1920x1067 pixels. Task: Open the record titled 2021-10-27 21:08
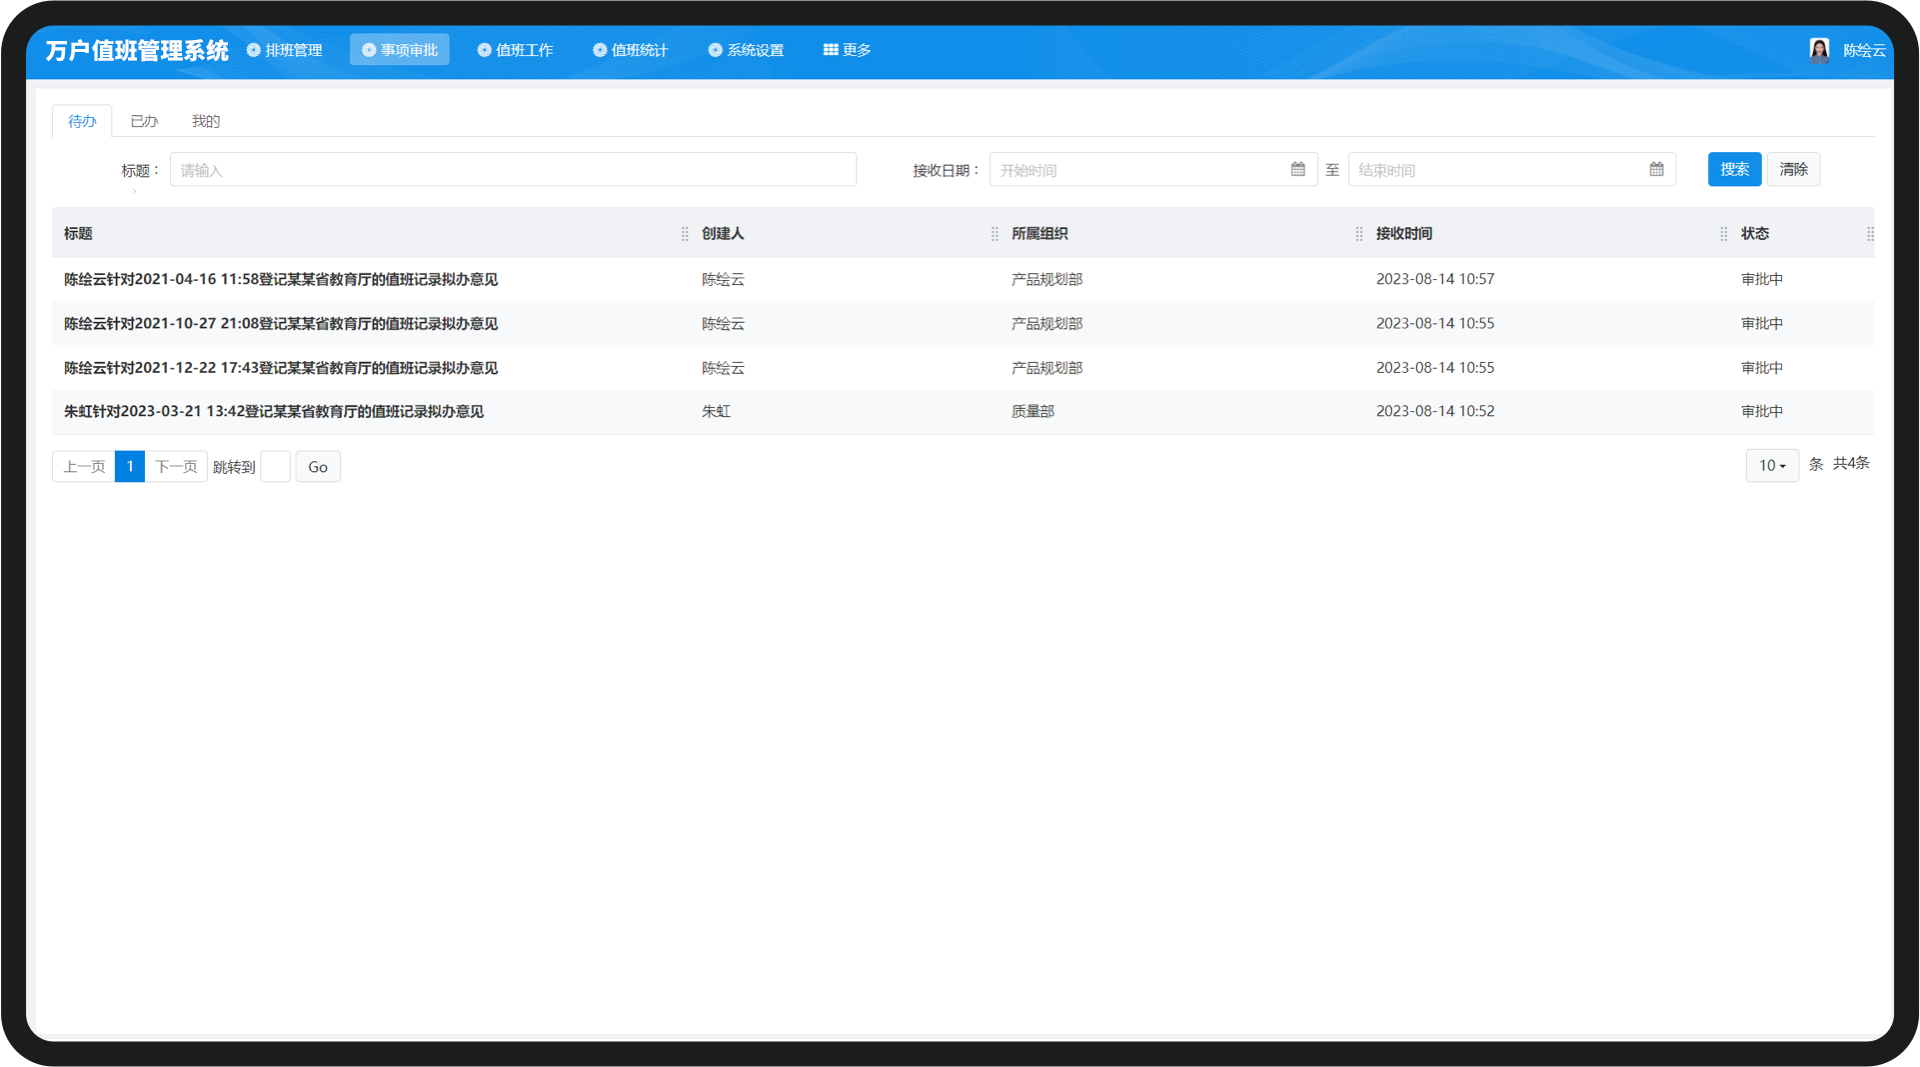click(281, 323)
